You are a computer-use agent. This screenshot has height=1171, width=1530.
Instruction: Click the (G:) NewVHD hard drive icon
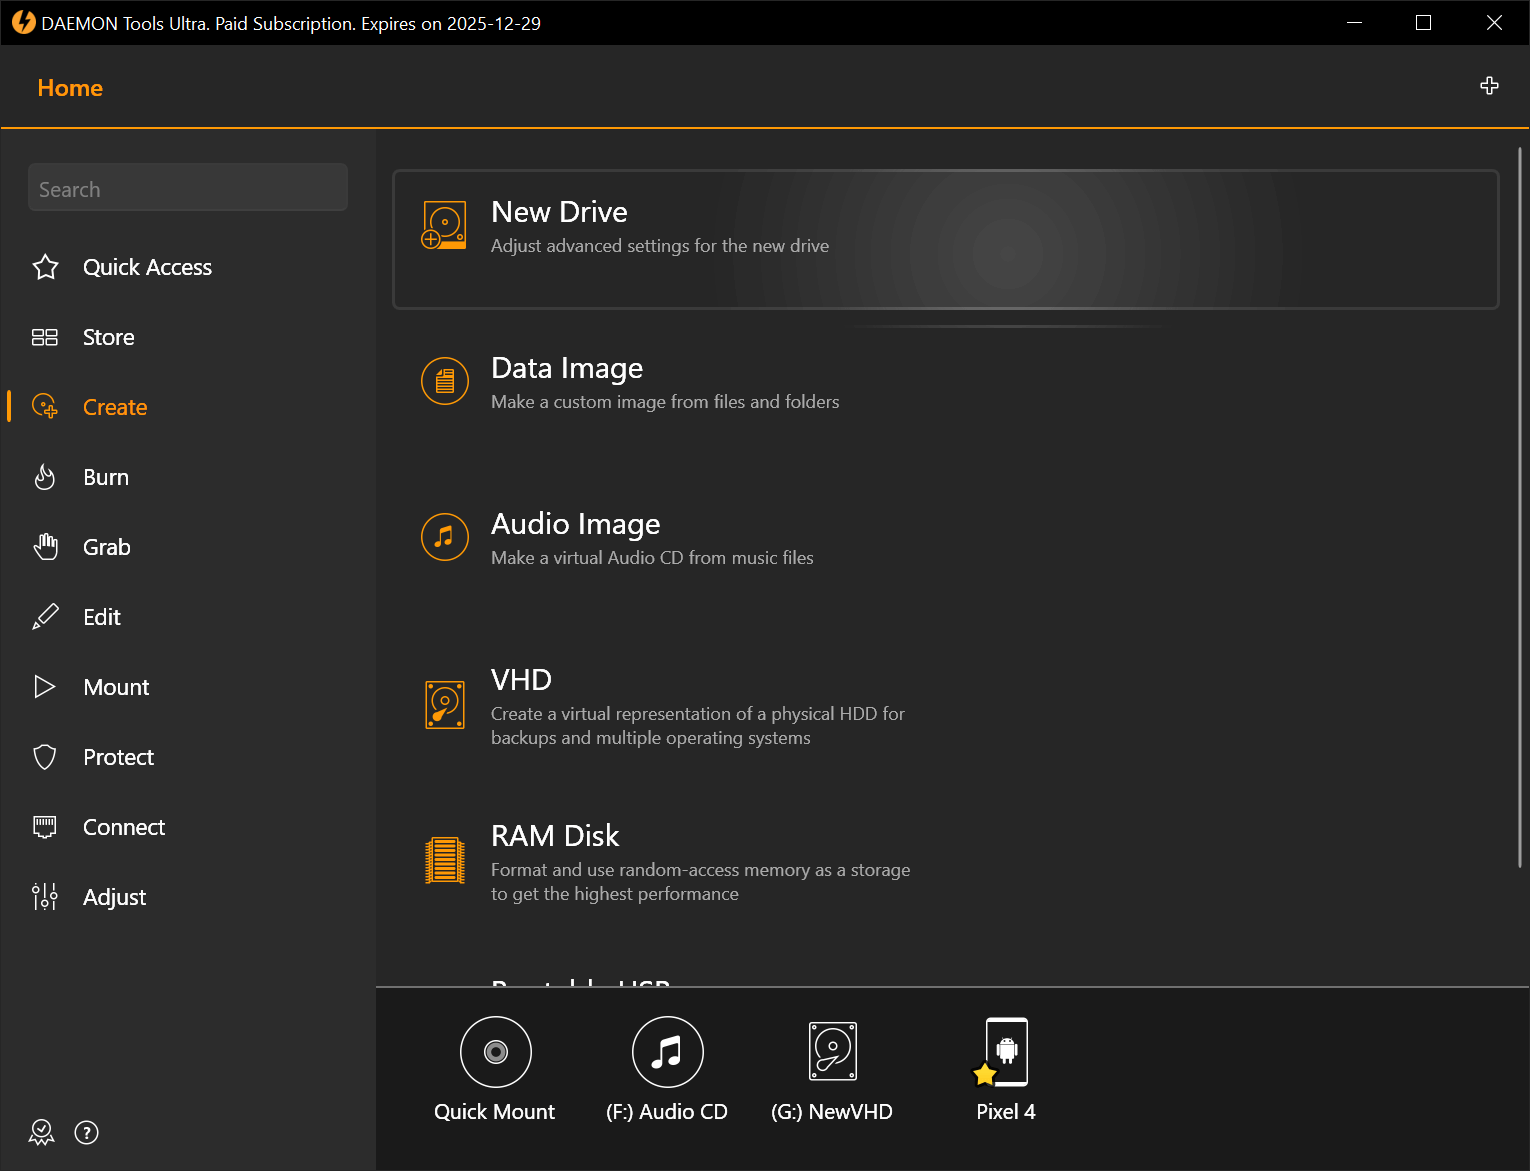click(x=832, y=1051)
